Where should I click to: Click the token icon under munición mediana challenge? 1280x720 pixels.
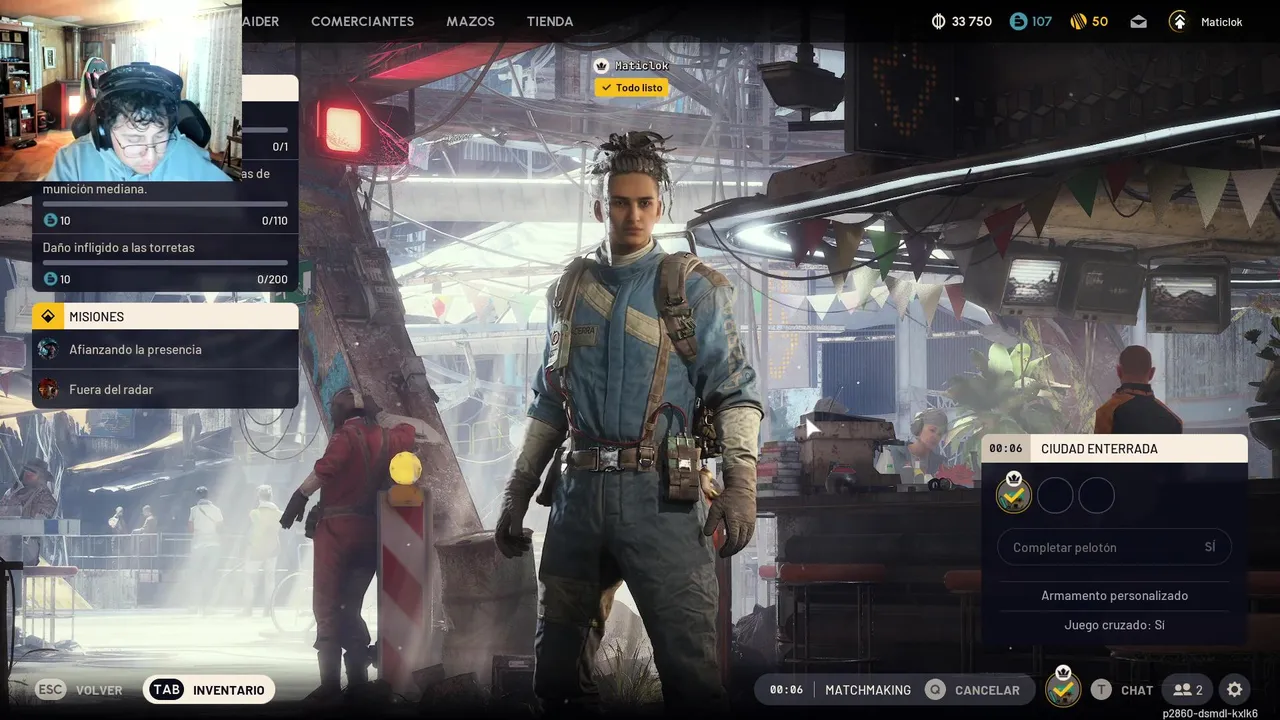pos(51,220)
